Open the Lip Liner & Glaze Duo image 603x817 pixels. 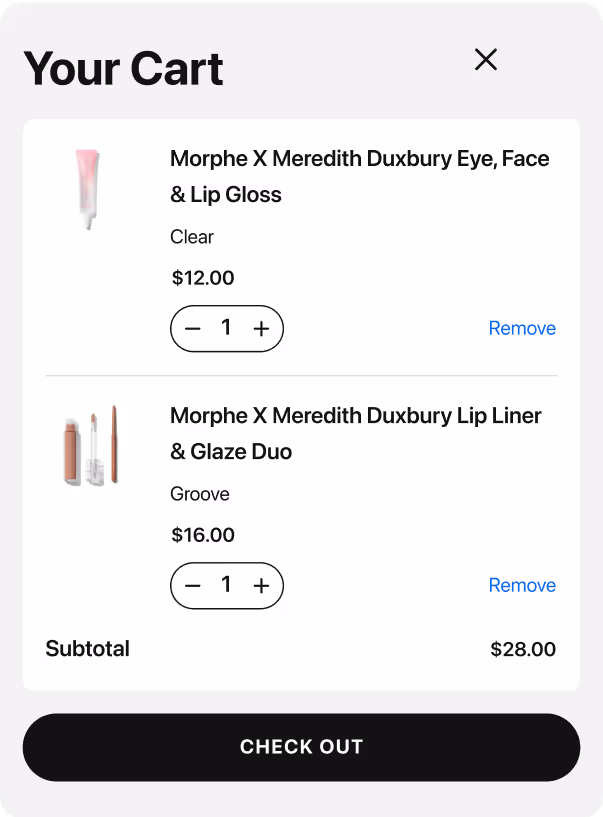(87, 446)
